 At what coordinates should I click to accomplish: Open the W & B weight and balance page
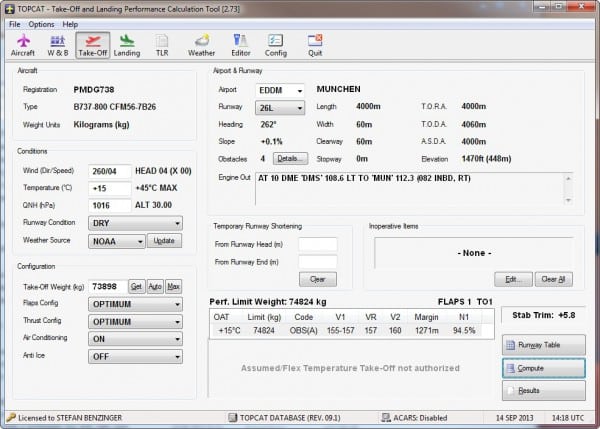click(x=57, y=44)
